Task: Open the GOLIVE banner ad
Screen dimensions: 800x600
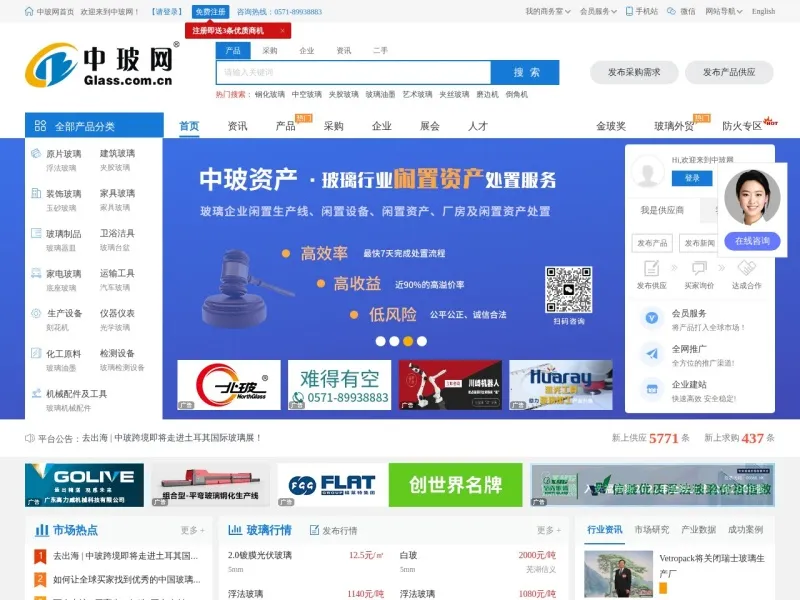Action: coord(84,485)
